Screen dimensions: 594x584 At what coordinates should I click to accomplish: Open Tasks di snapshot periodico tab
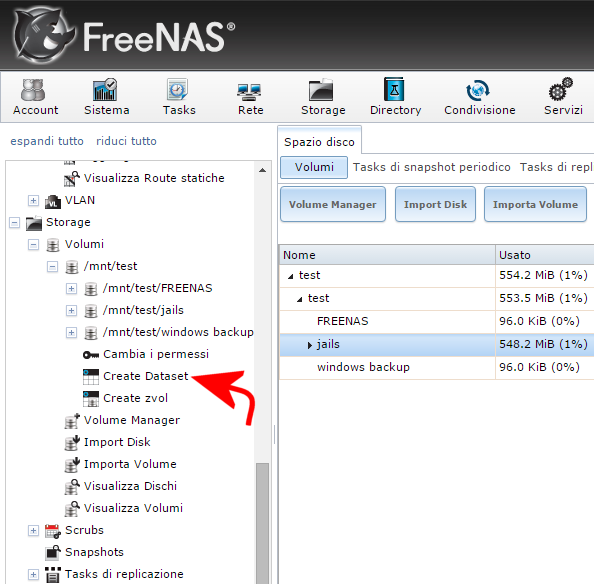(x=431, y=167)
